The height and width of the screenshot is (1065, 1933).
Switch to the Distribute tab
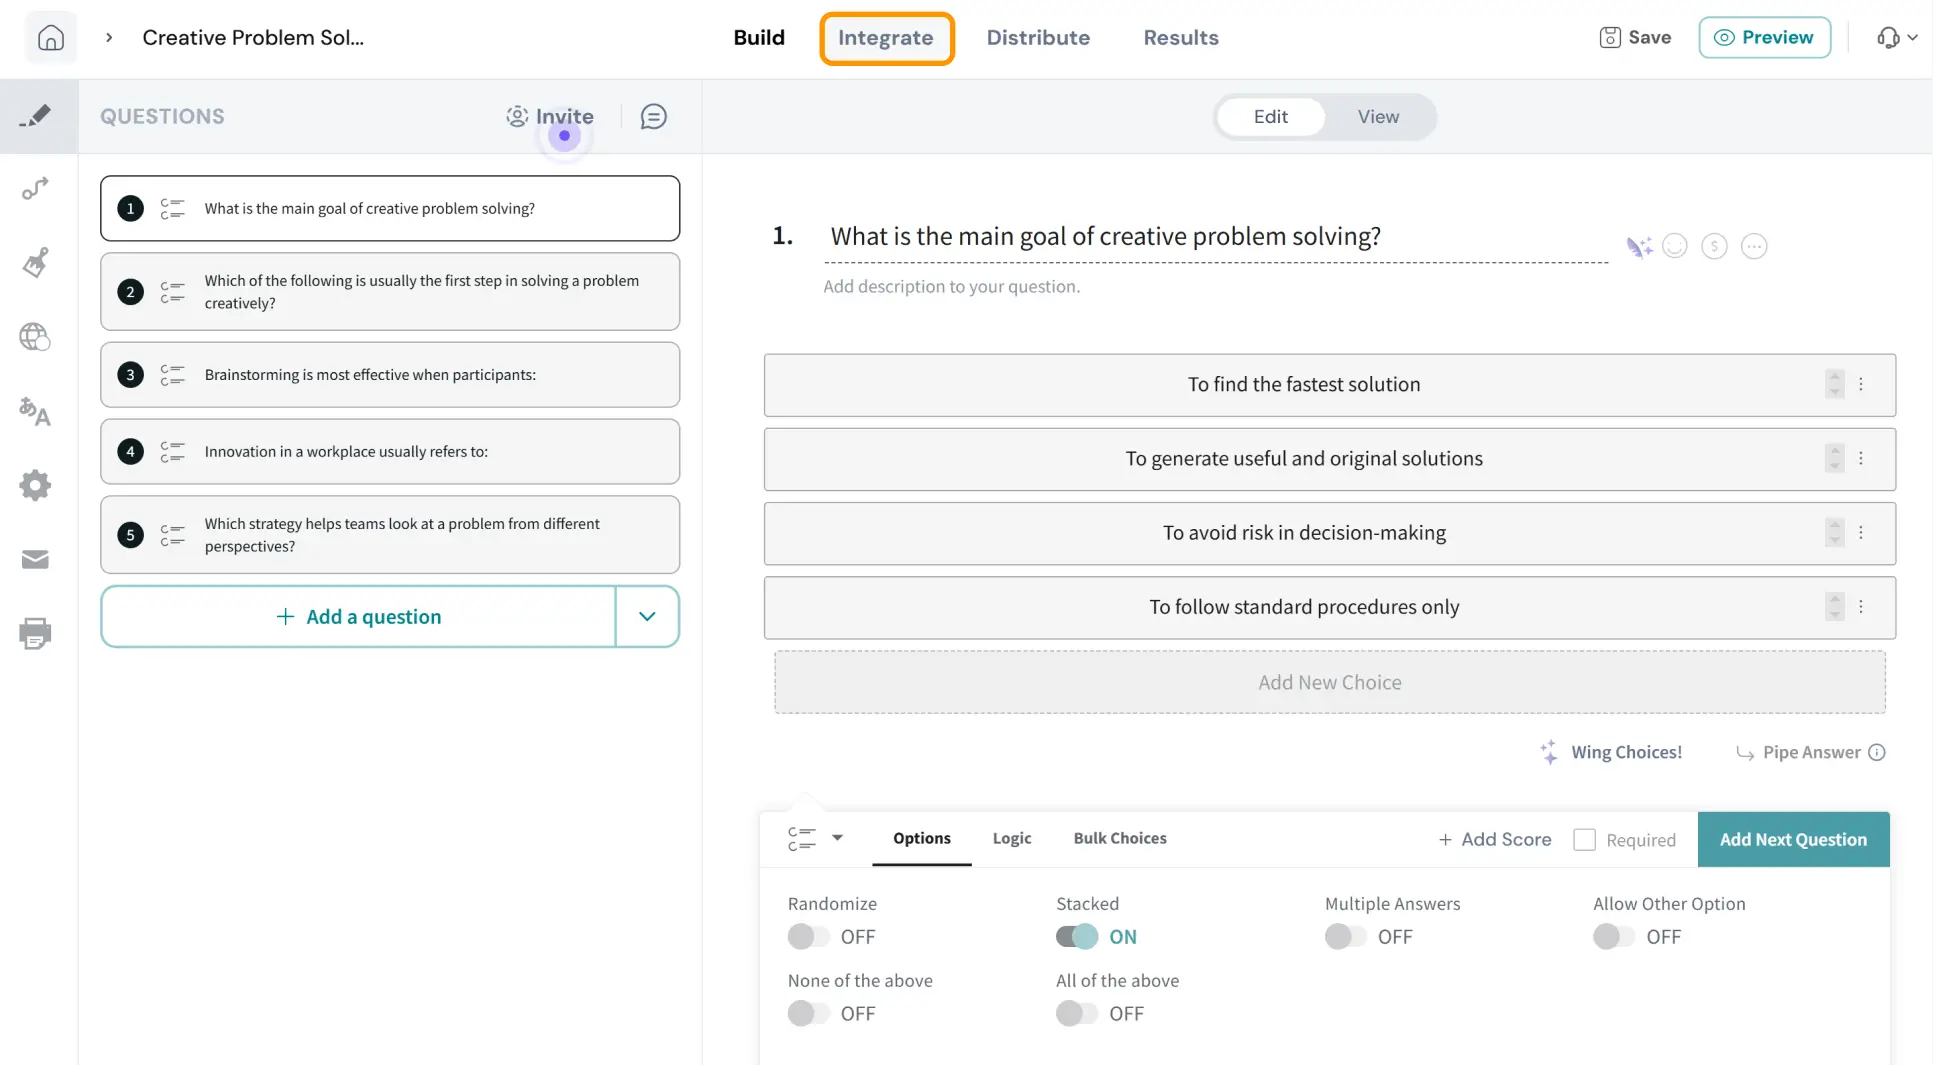(x=1038, y=38)
